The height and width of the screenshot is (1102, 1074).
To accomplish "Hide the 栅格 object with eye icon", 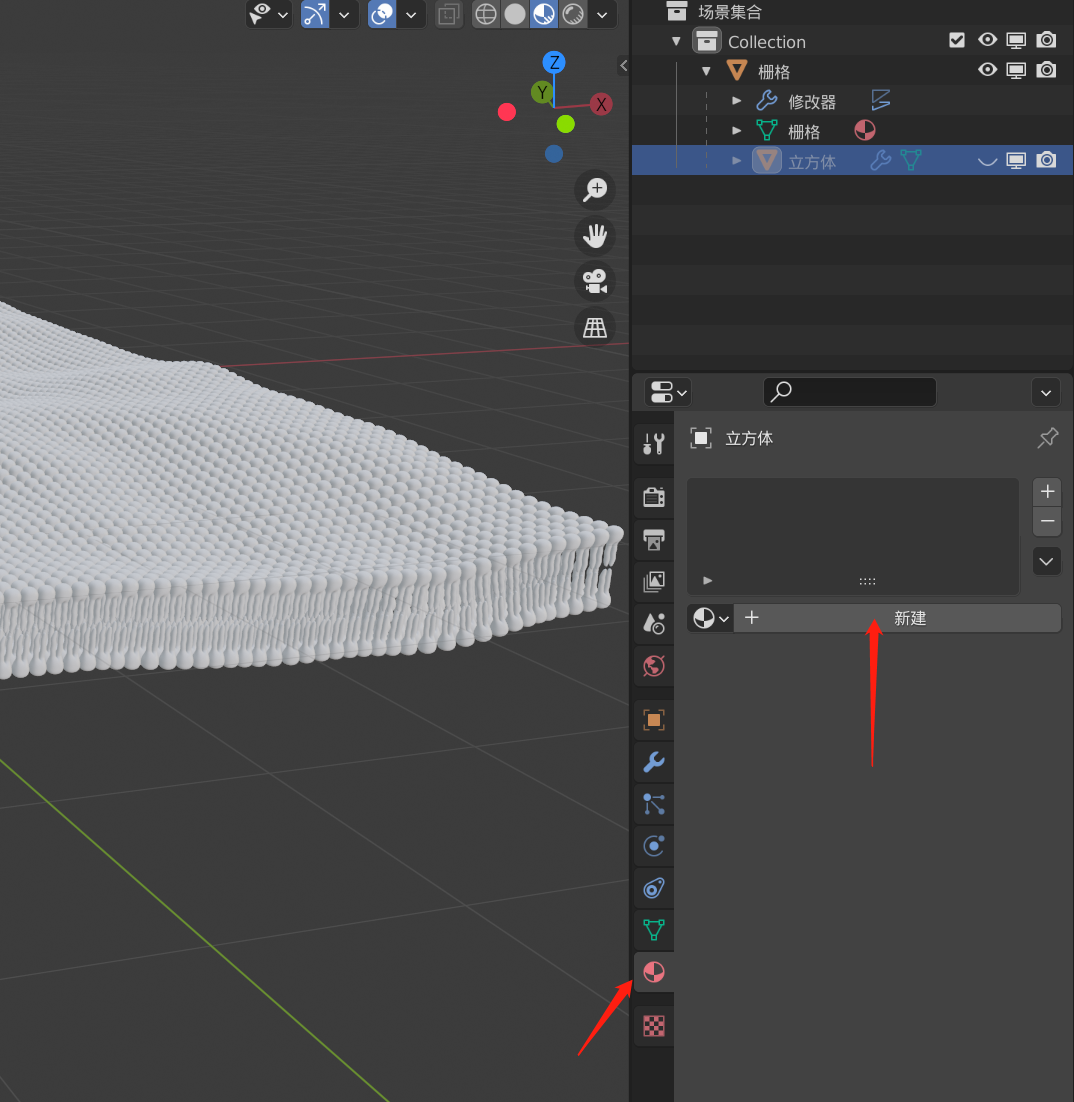I will 988,70.
